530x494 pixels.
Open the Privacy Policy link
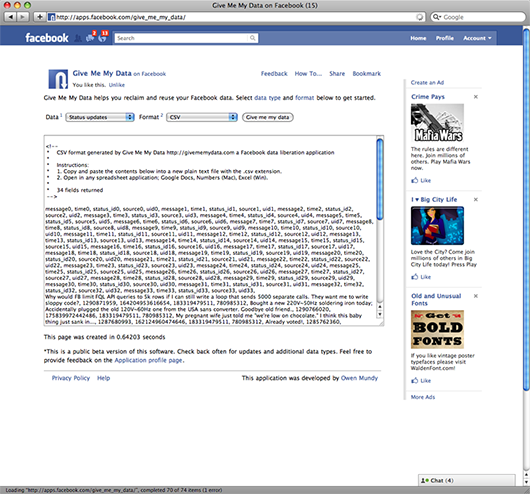(x=71, y=378)
